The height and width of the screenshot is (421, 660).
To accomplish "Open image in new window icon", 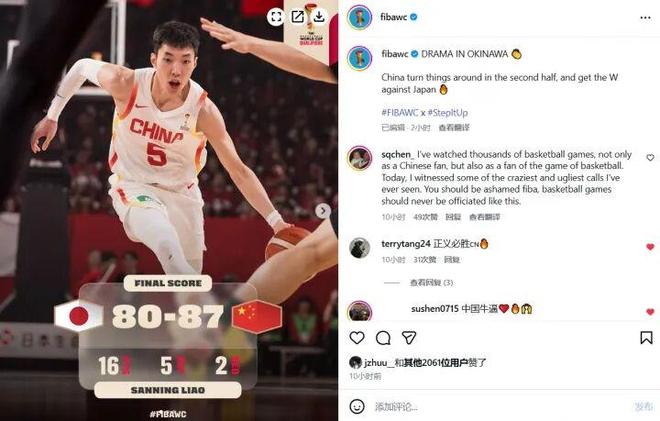I will click(298, 17).
